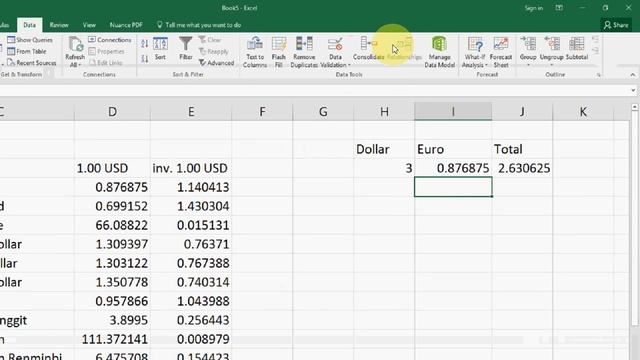Select column K header
Screen dimensions: 640x360
pyautogui.click(x=583, y=111)
